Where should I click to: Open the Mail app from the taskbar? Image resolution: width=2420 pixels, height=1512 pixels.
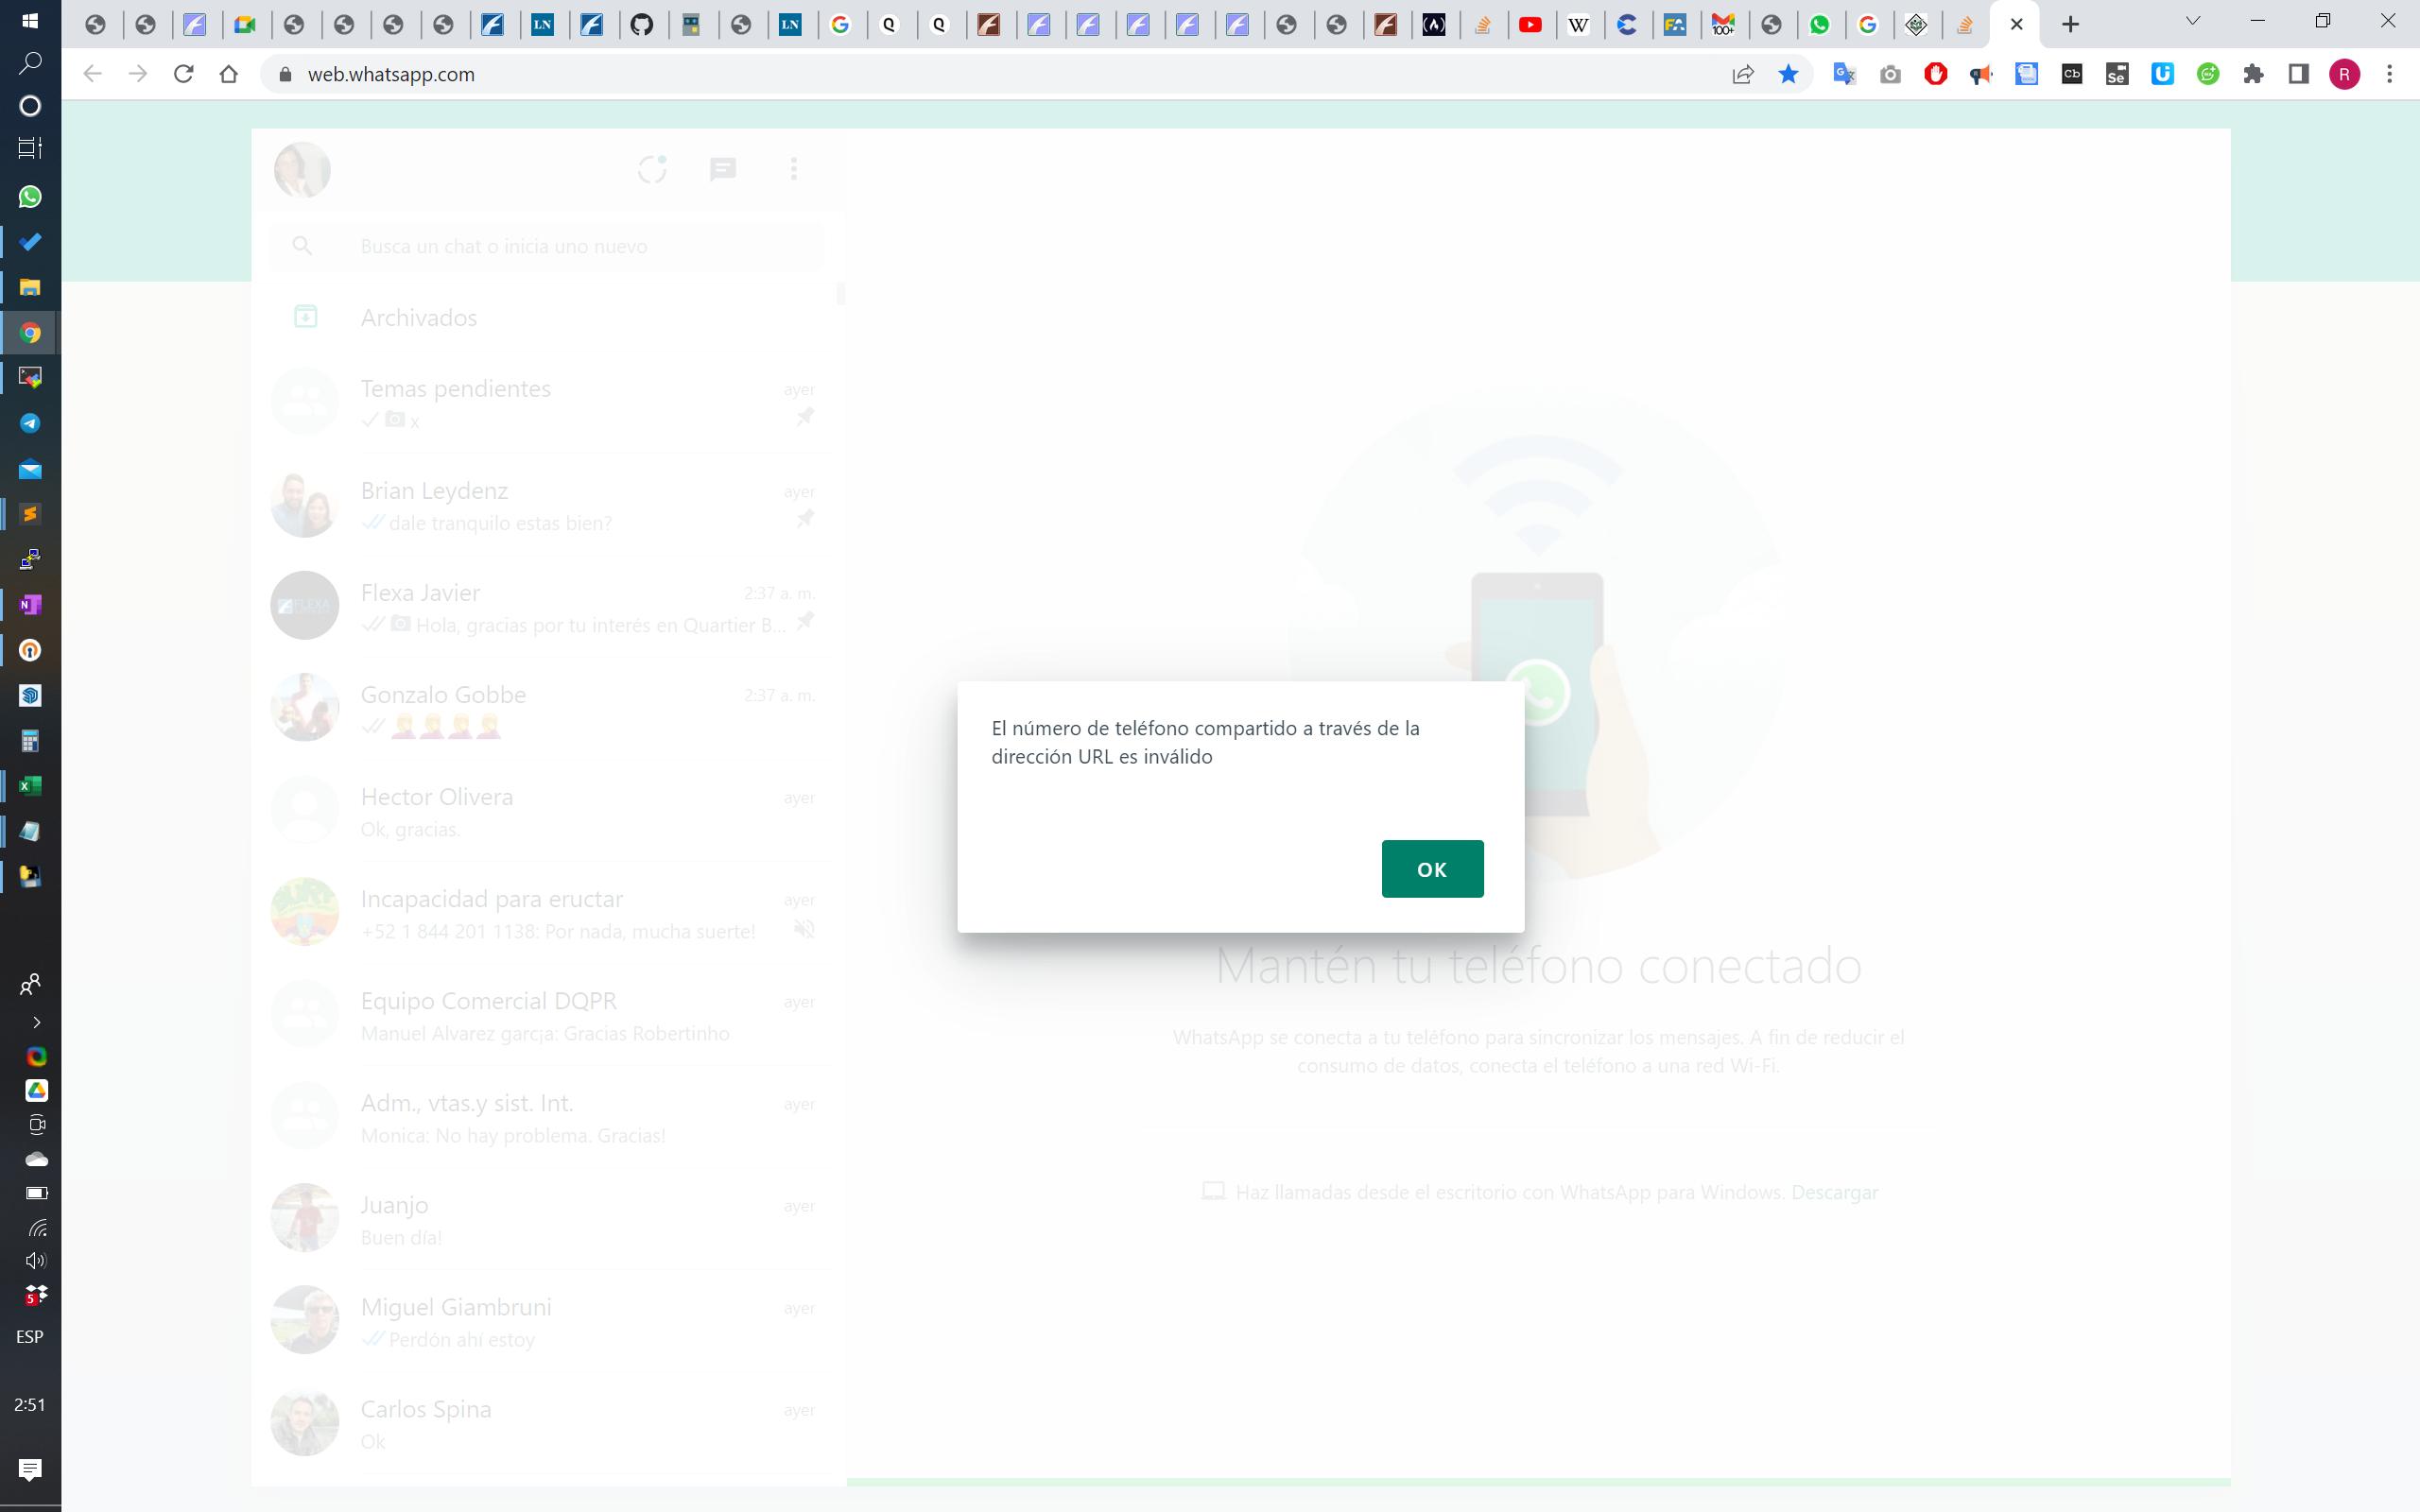30,469
